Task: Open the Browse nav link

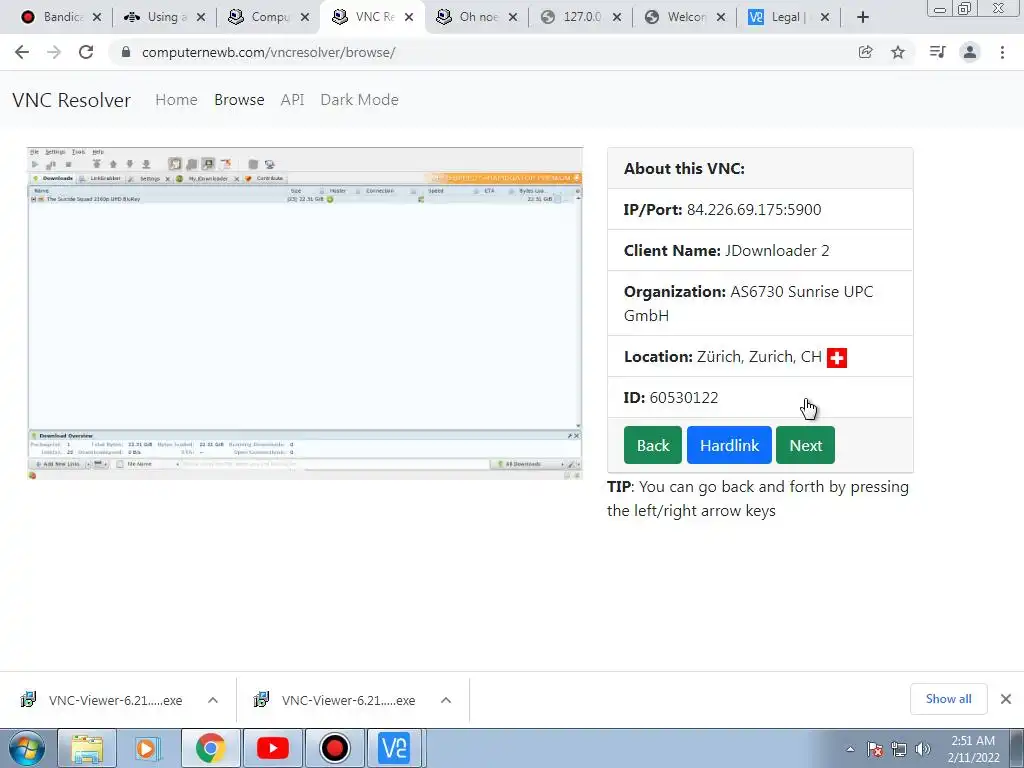Action: click(x=239, y=100)
